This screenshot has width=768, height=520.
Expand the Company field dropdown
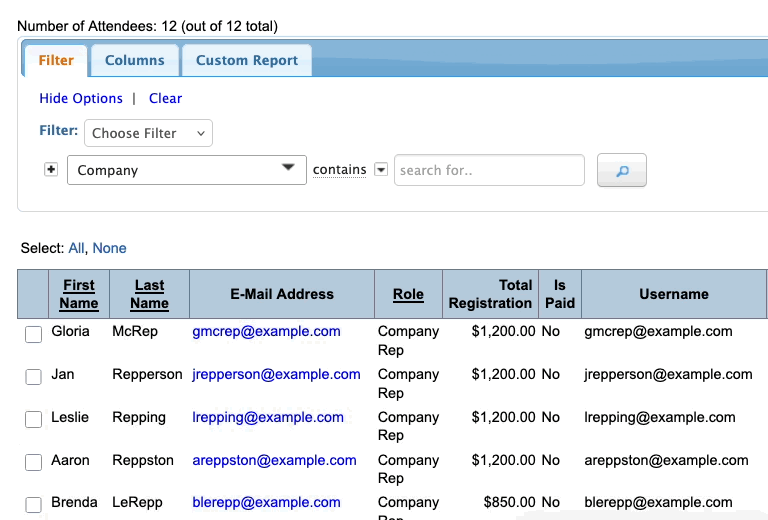(187, 170)
